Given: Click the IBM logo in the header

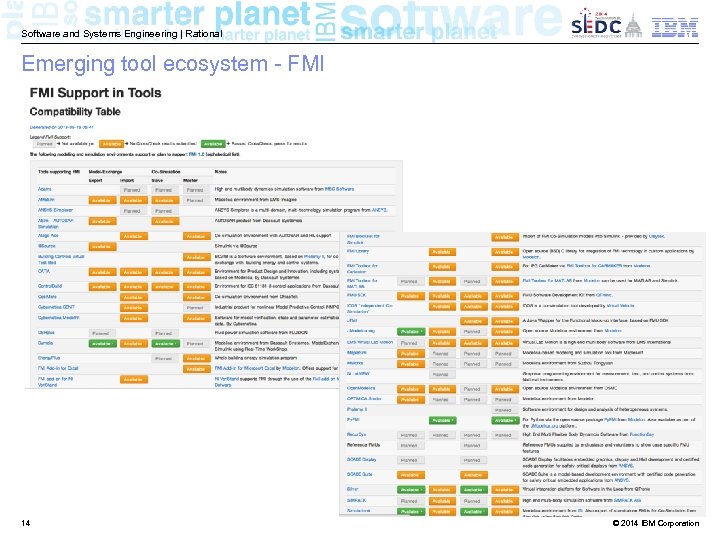Looking at the screenshot, I should 675,27.
